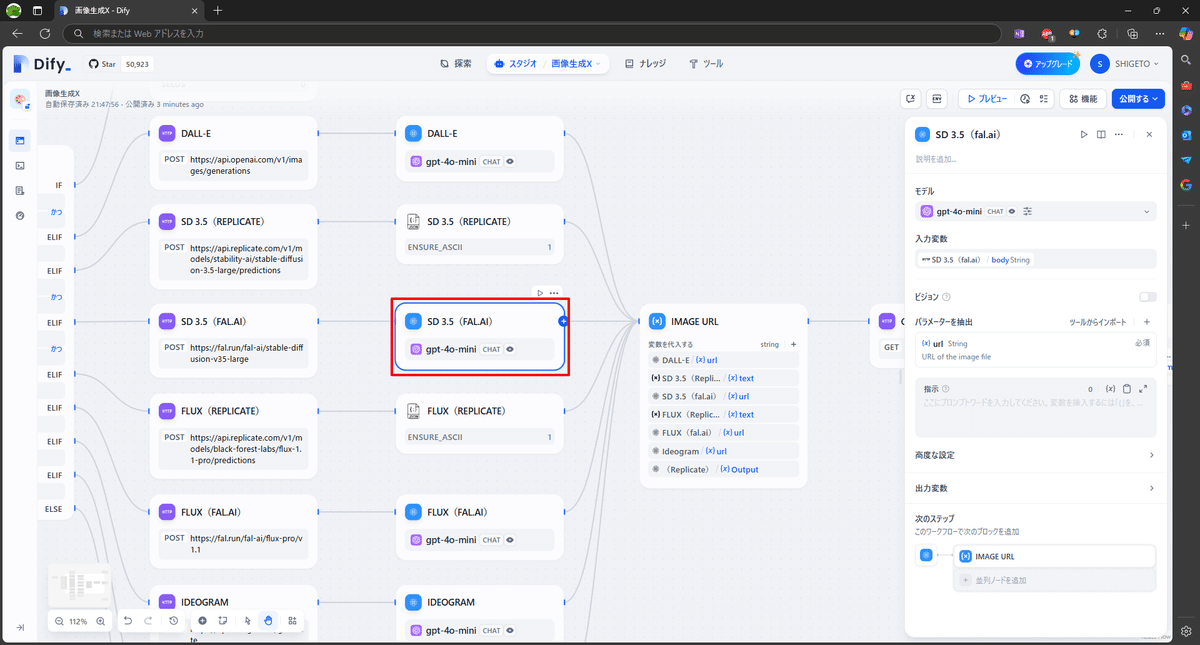Open the run history icon beside Preview
Image resolution: width=1200 pixels, height=645 pixels.
[x=1025, y=99]
